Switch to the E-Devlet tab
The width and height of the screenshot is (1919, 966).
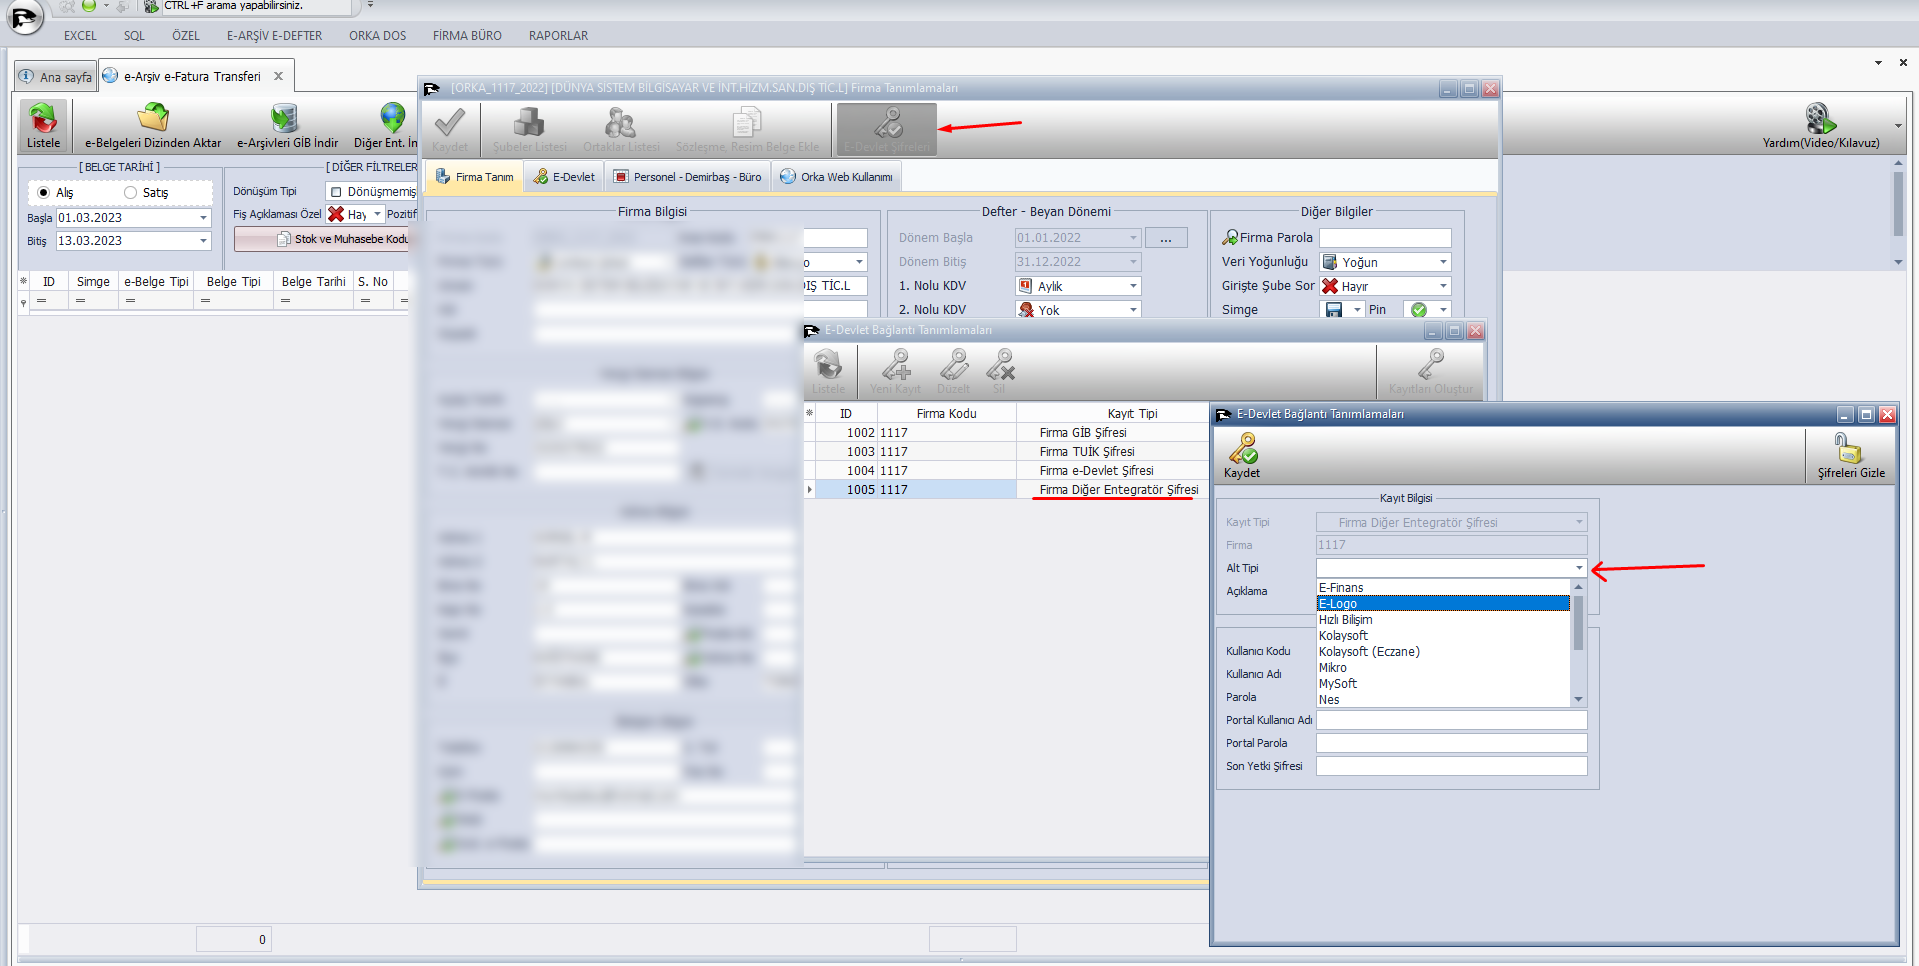click(x=564, y=177)
